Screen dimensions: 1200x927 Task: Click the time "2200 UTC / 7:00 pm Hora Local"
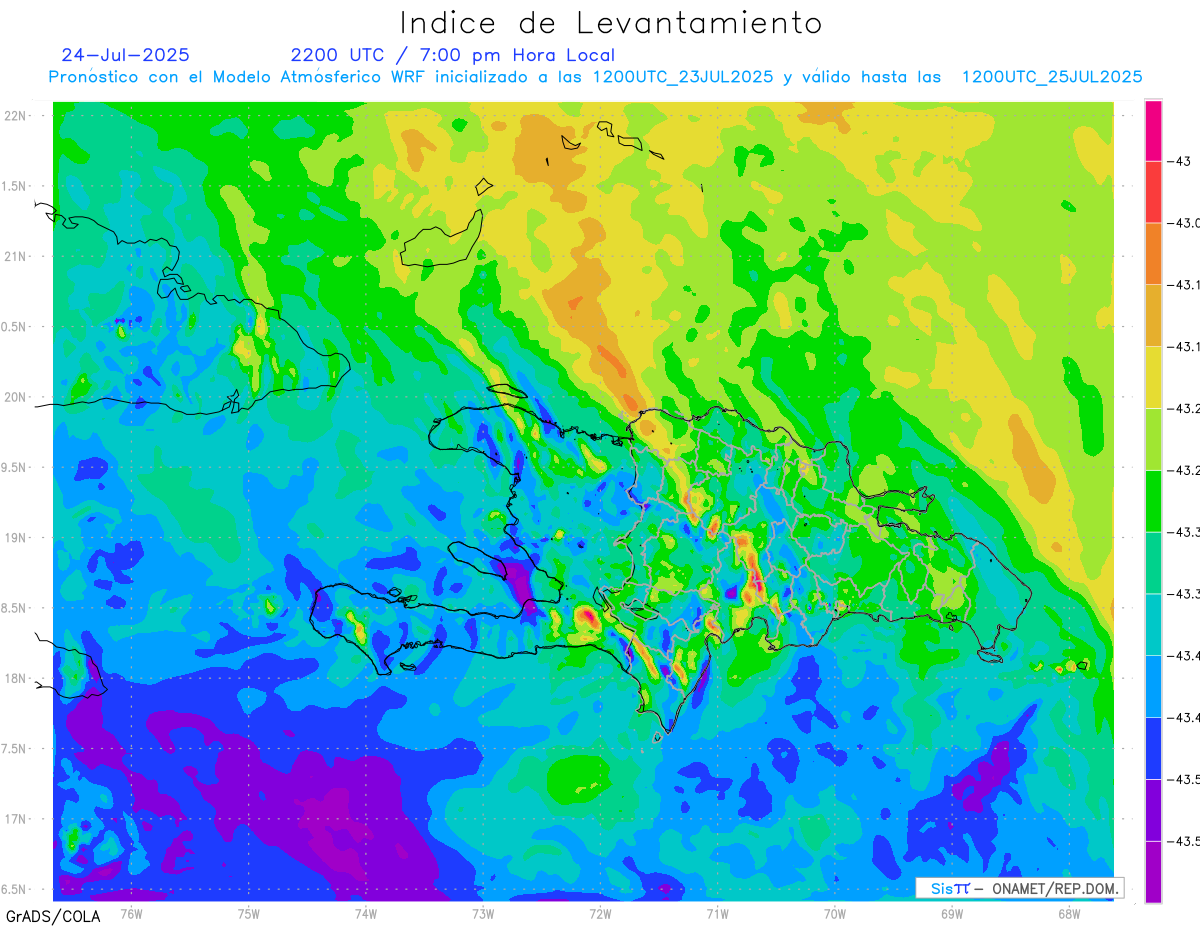tap(453, 56)
